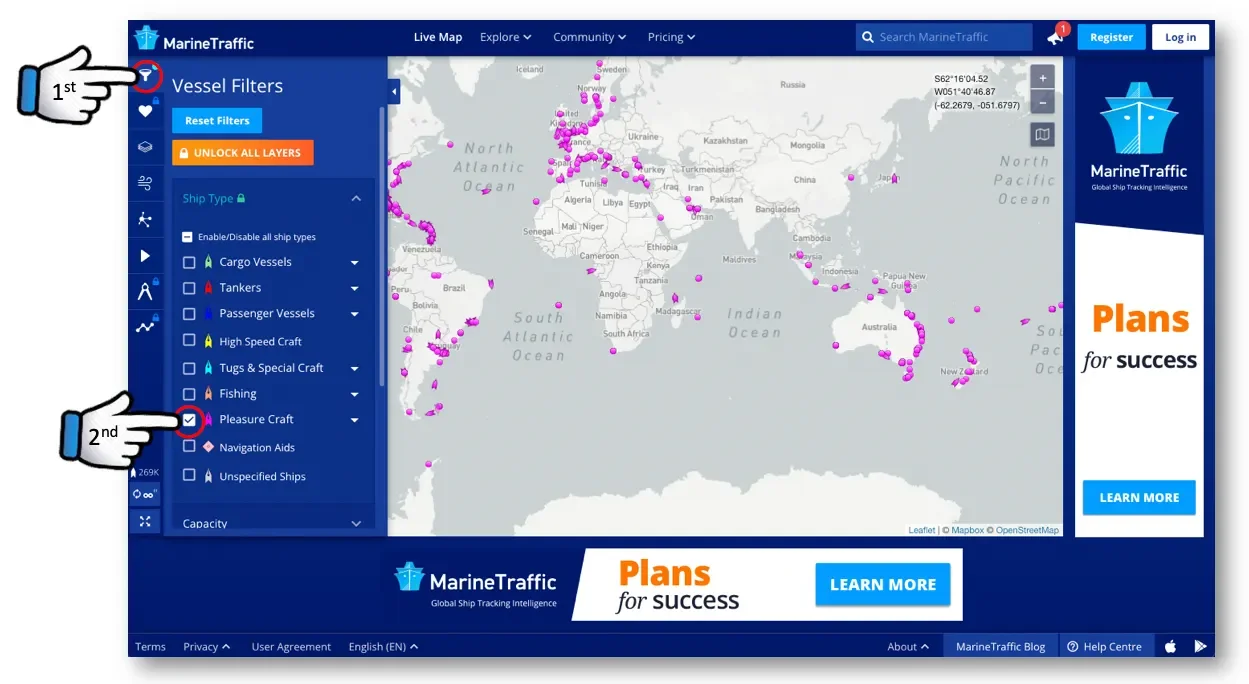This screenshot has height=684, width=1249.
Task: Open the route trend chart icon in the sidebar
Action: pos(145,327)
